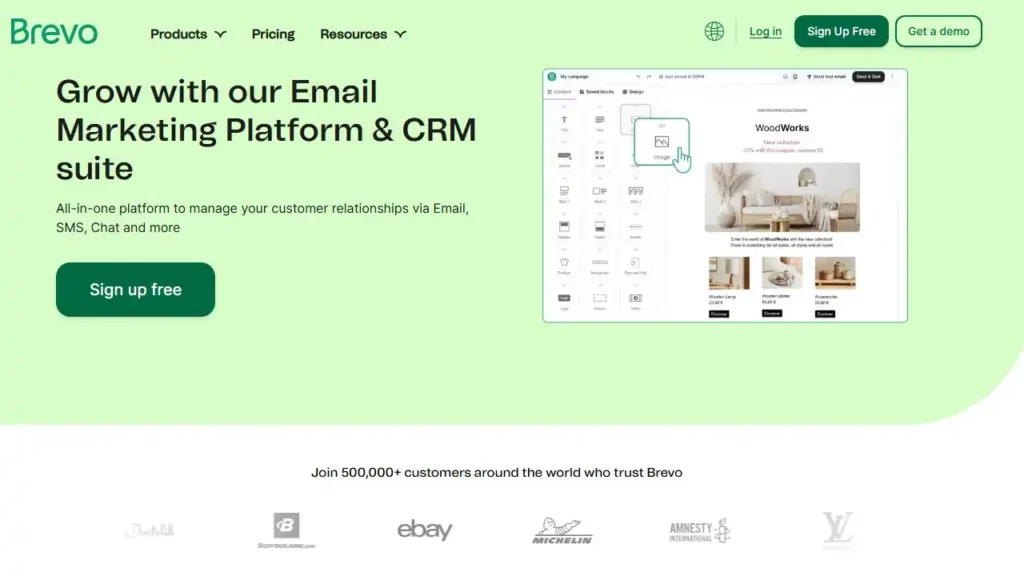Open the Pricing page
Screen dimensions: 1024x576
(x=273, y=34)
